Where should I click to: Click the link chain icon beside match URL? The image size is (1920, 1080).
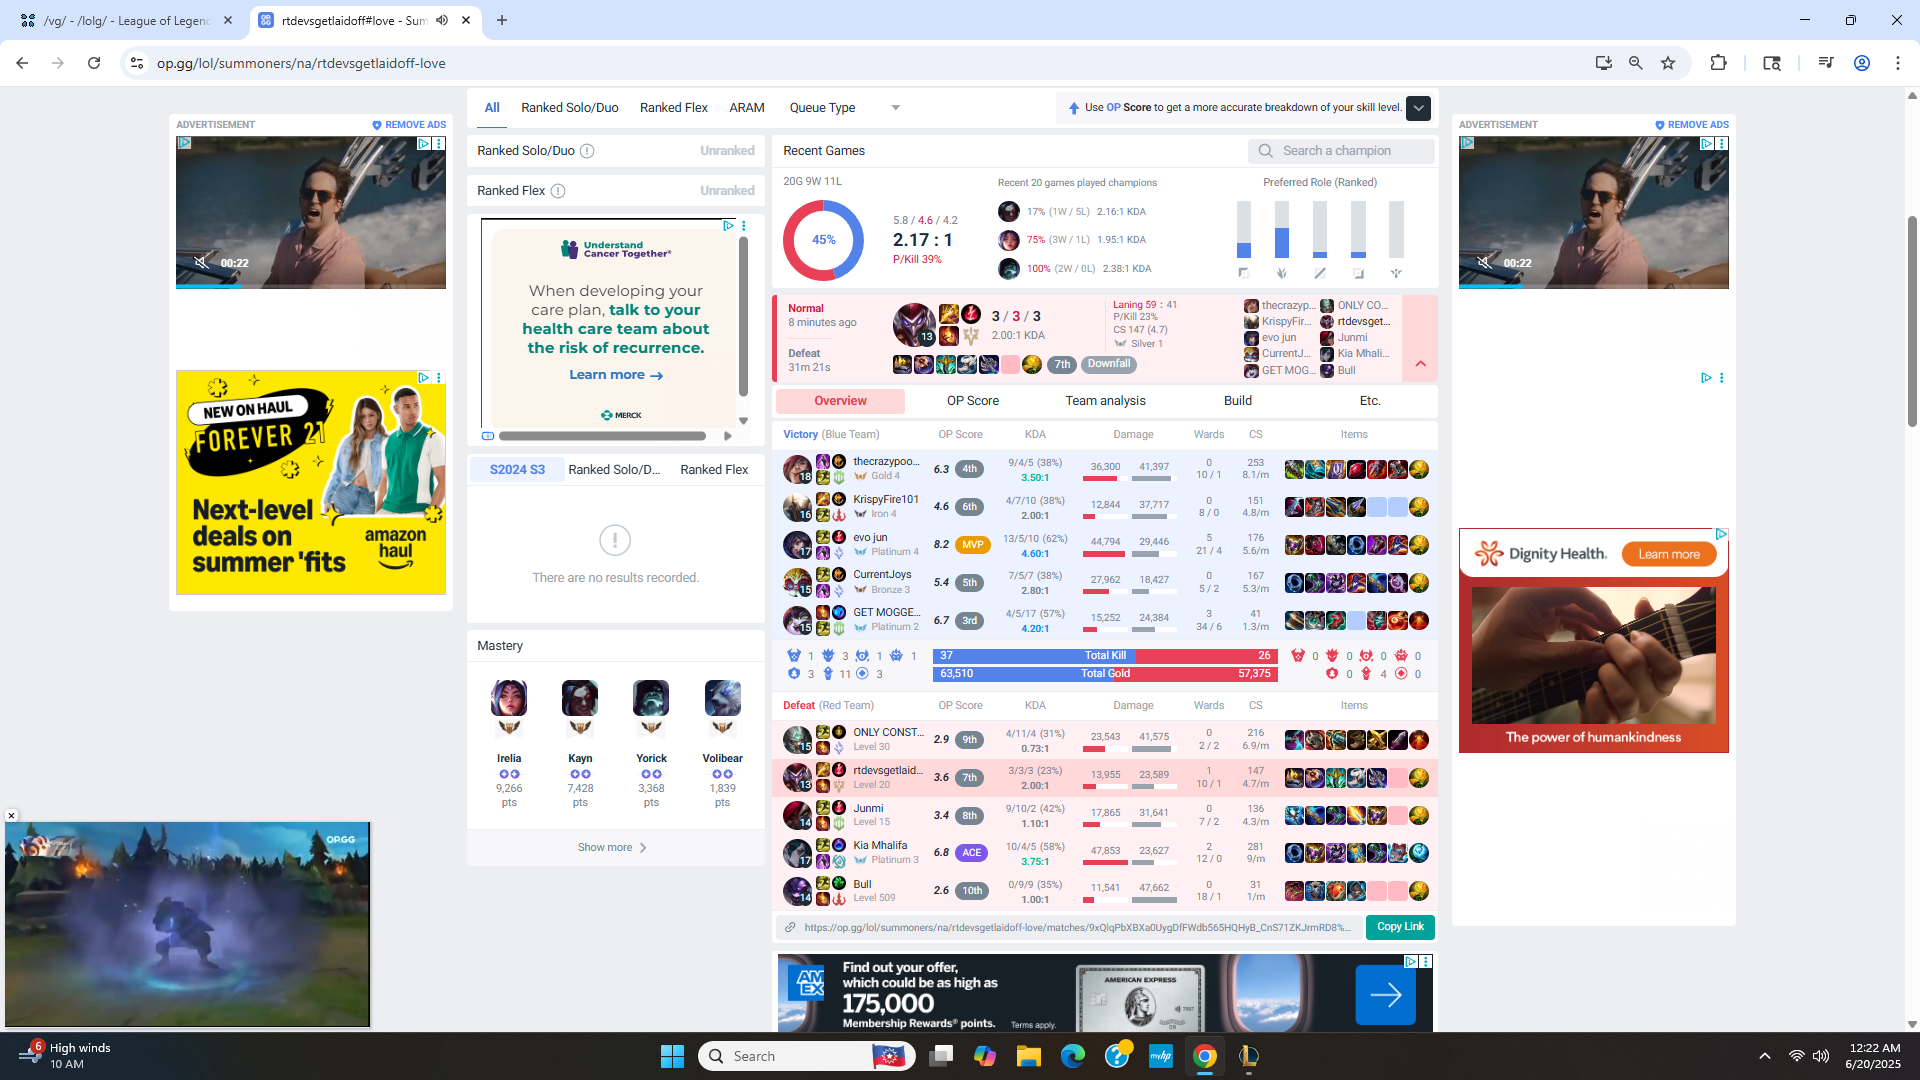click(790, 928)
